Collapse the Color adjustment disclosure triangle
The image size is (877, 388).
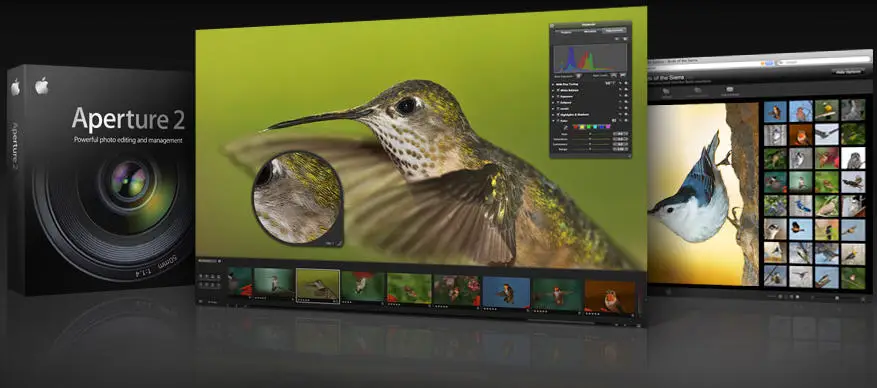tap(553, 121)
